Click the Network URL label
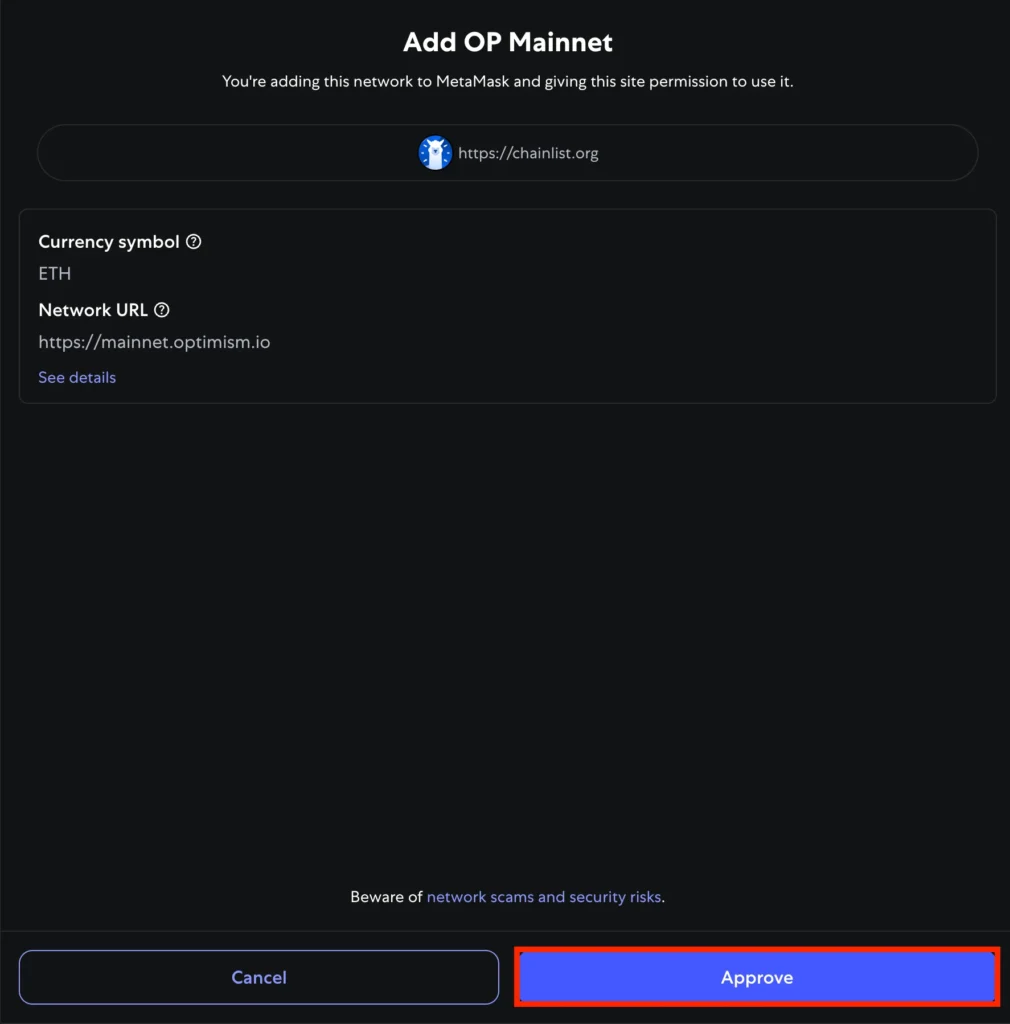Screen dimensions: 1010x1024 point(93,310)
